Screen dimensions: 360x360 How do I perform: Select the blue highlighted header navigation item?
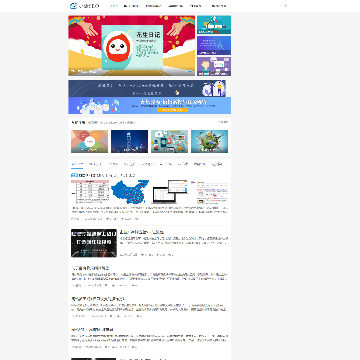pos(114,6)
